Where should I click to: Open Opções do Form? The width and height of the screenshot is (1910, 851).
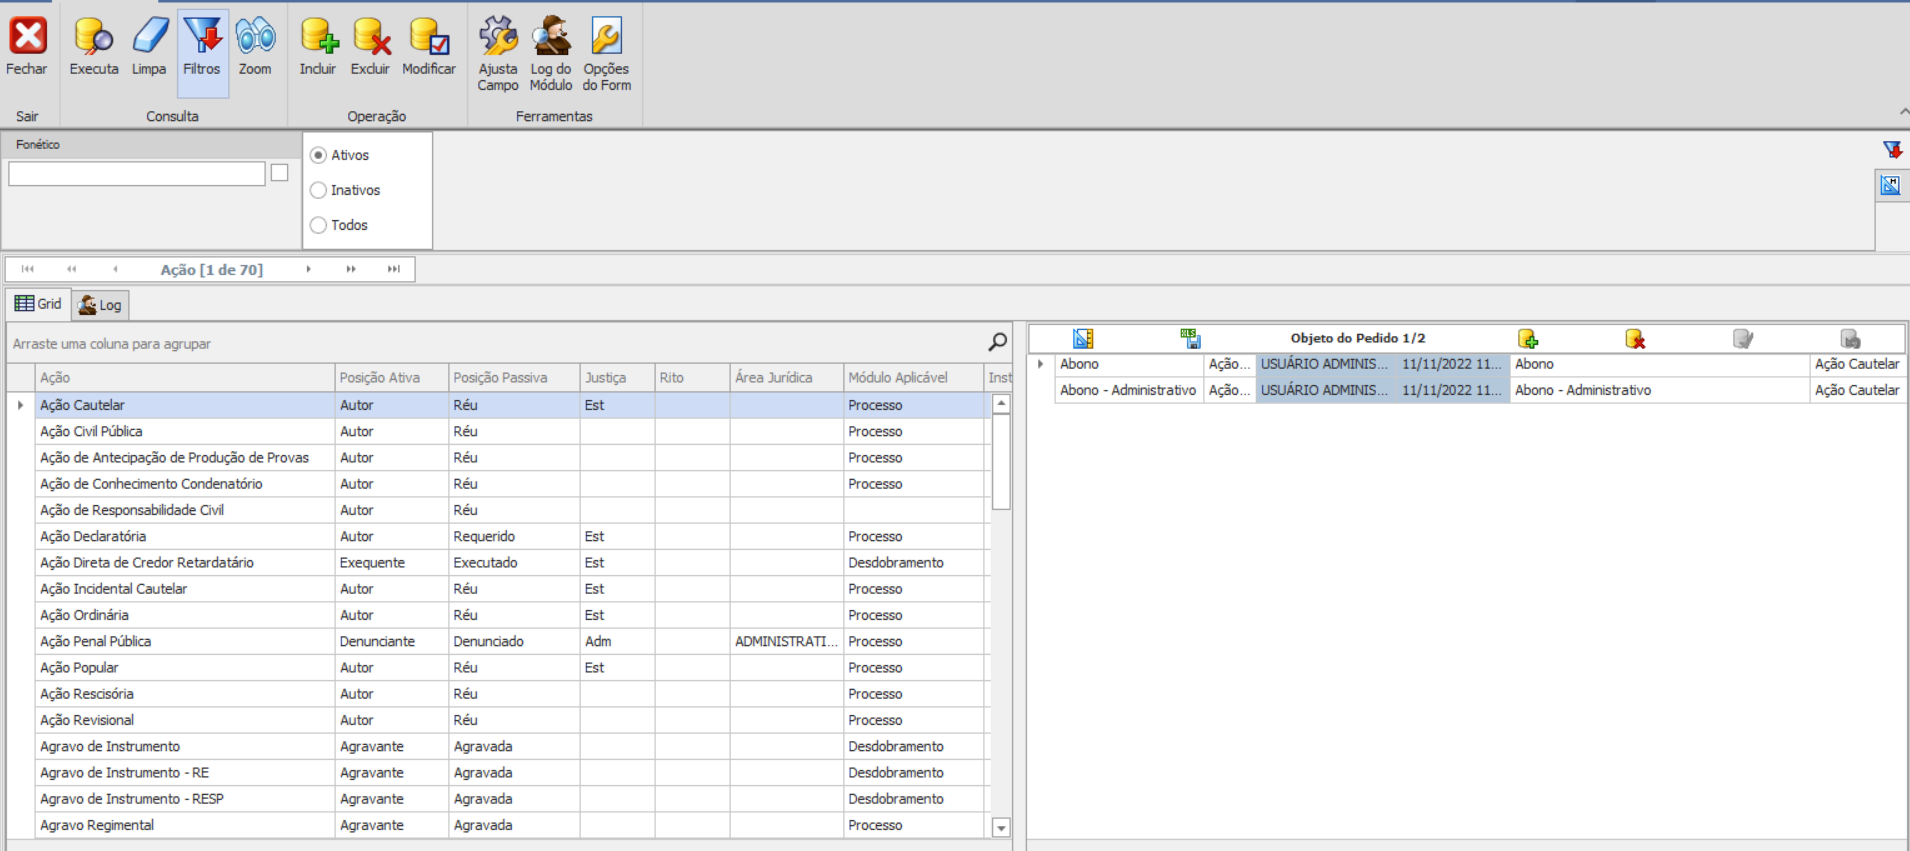coord(607,55)
